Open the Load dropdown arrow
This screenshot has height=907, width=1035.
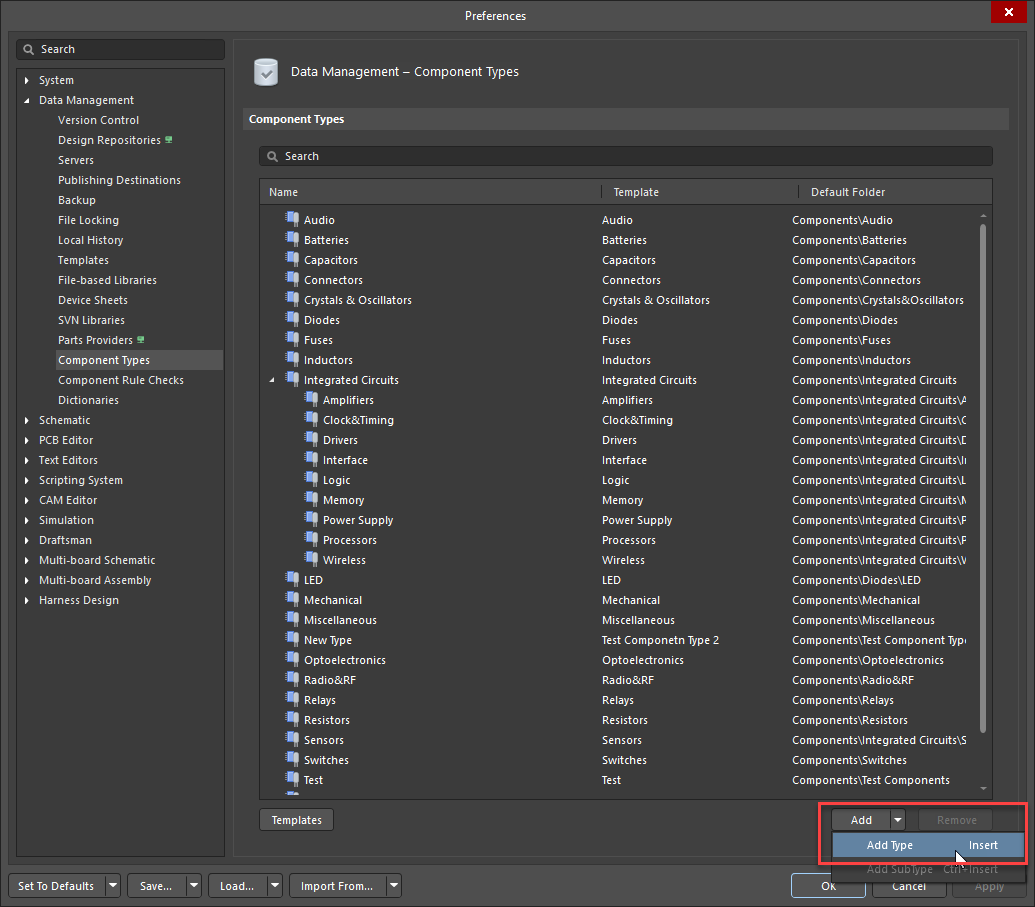point(275,886)
